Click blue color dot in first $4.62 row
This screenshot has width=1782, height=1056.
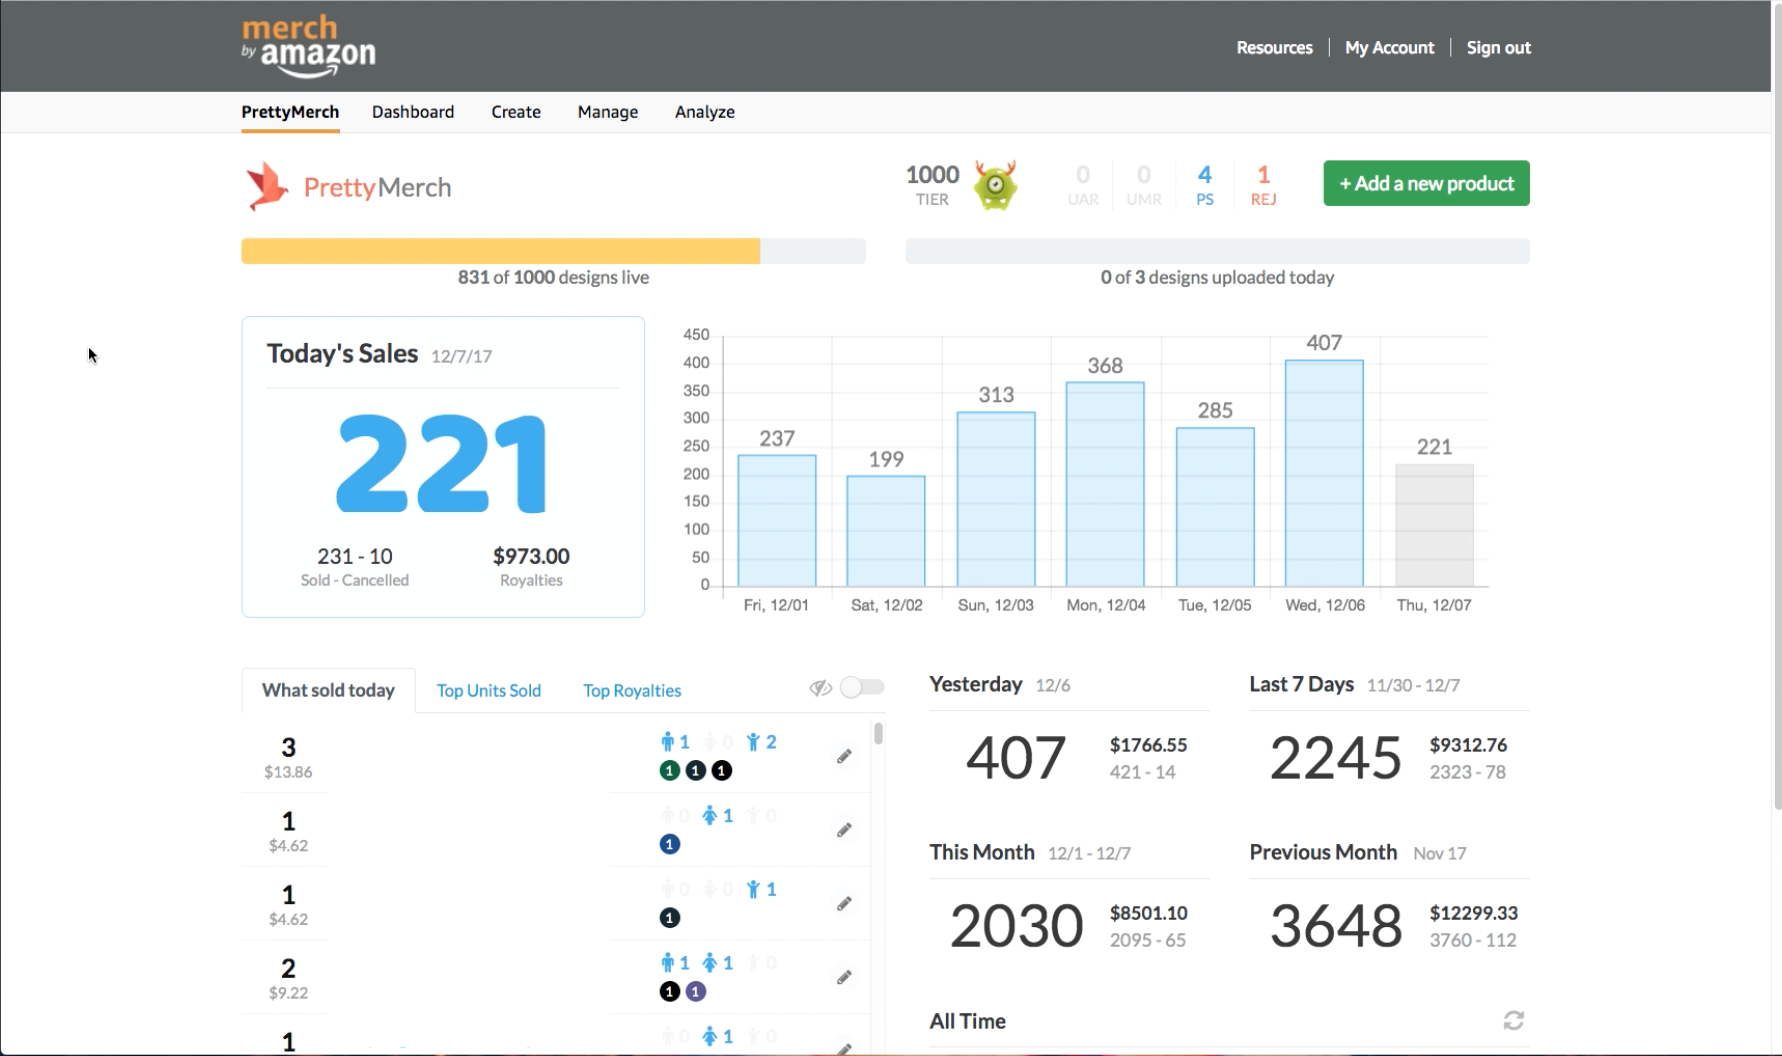[670, 844]
